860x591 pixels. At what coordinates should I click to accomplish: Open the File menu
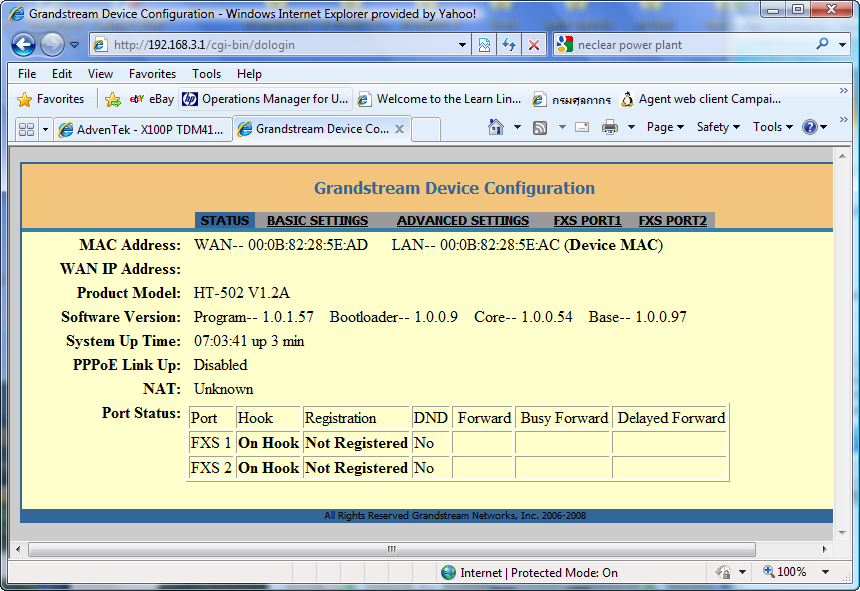(27, 73)
